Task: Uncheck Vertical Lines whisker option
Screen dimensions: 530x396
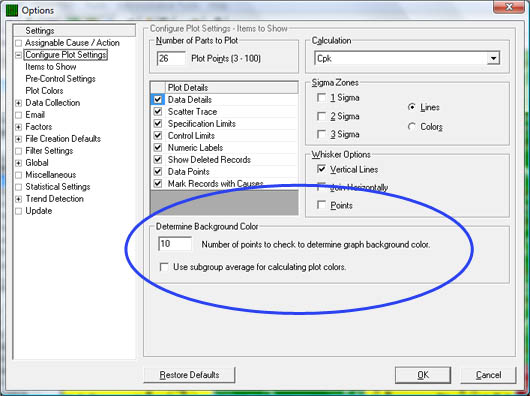Action: [x=321, y=169]
